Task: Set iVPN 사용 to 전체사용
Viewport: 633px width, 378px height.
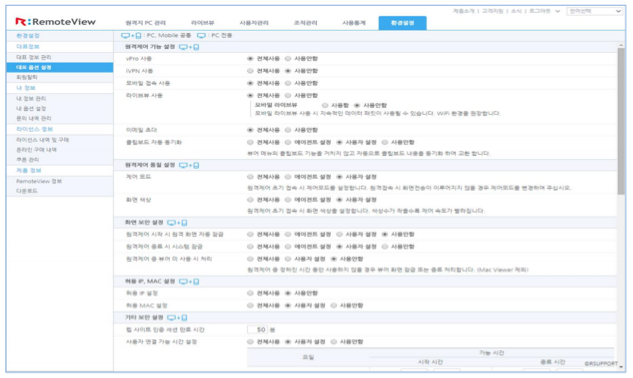Action: 250,71
